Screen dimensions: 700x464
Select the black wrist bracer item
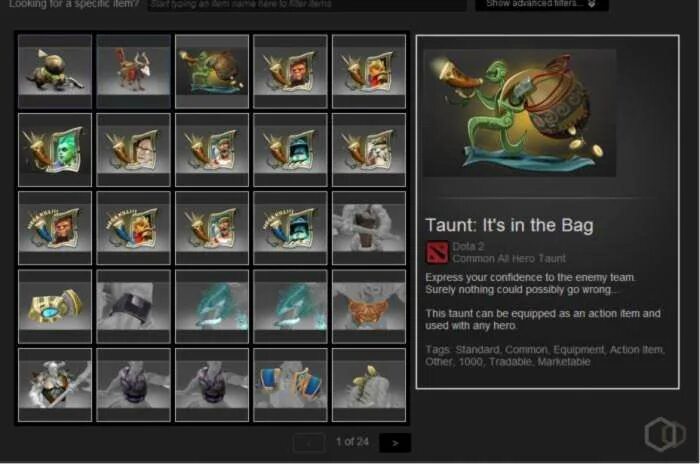pyautogui.click(x=133, y=306)
